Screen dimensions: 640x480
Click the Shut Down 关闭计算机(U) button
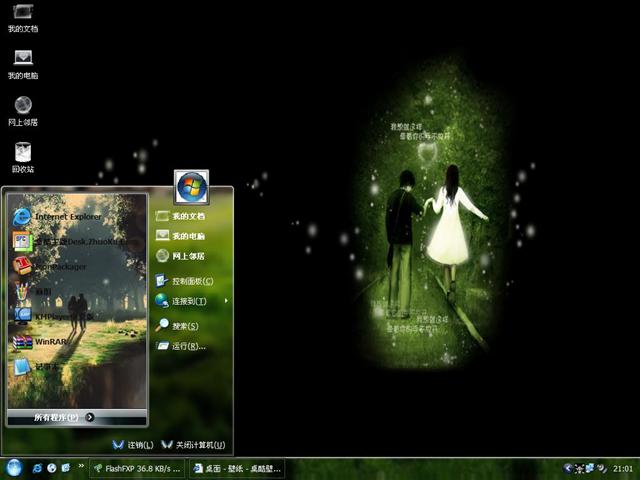[x=193, y=444]
